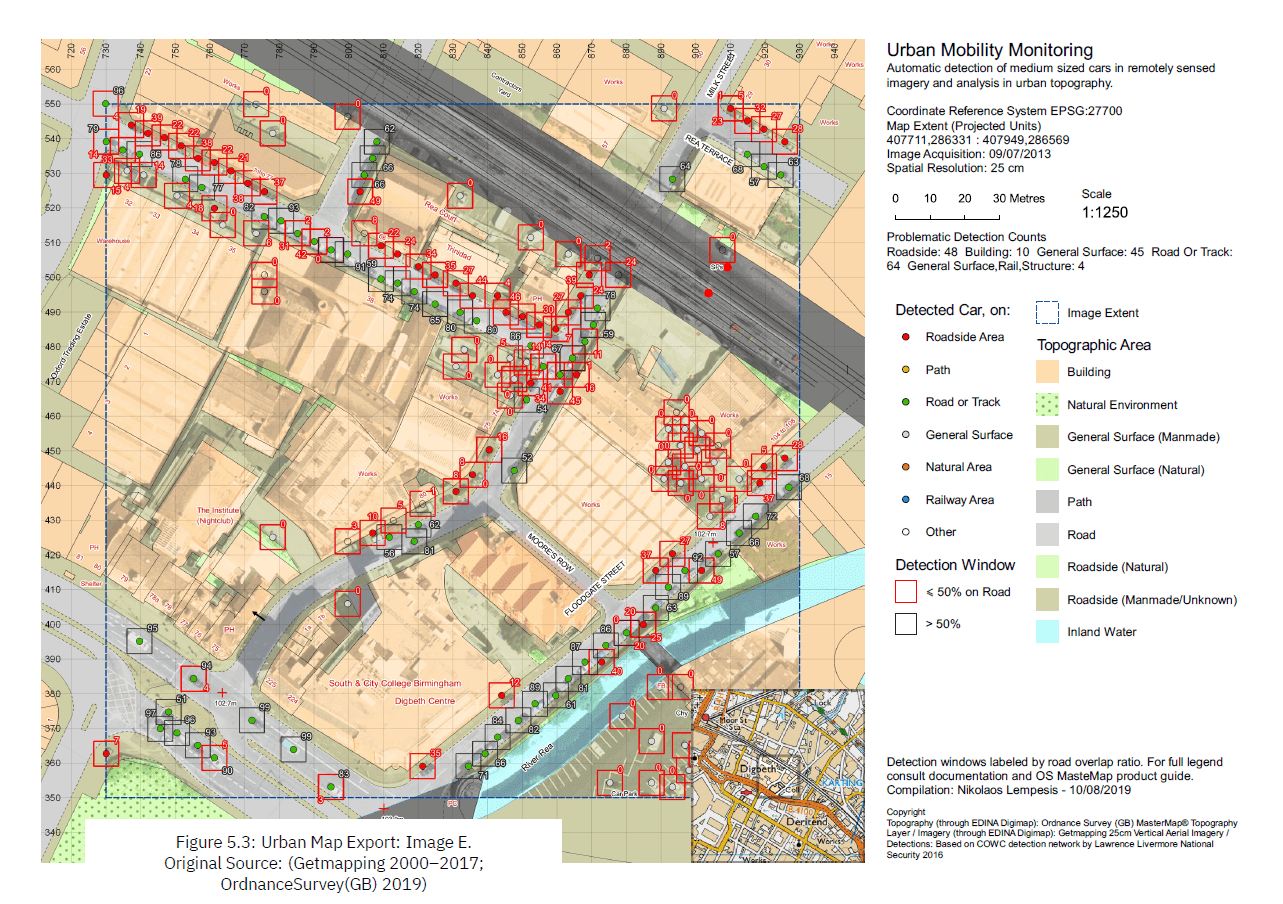Screen dimensions: 1283x904
Task: Click the Path topographic area swatch
Action: pos(1047,502)
